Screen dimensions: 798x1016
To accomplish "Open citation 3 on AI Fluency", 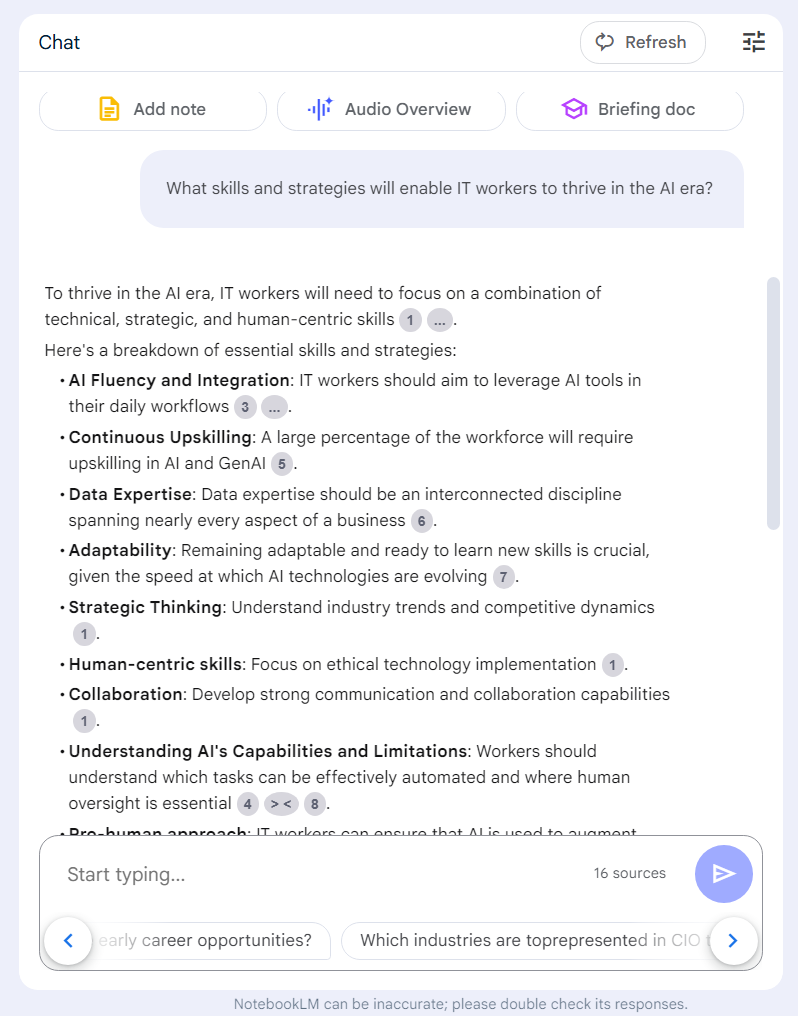I will click(245, 407).
